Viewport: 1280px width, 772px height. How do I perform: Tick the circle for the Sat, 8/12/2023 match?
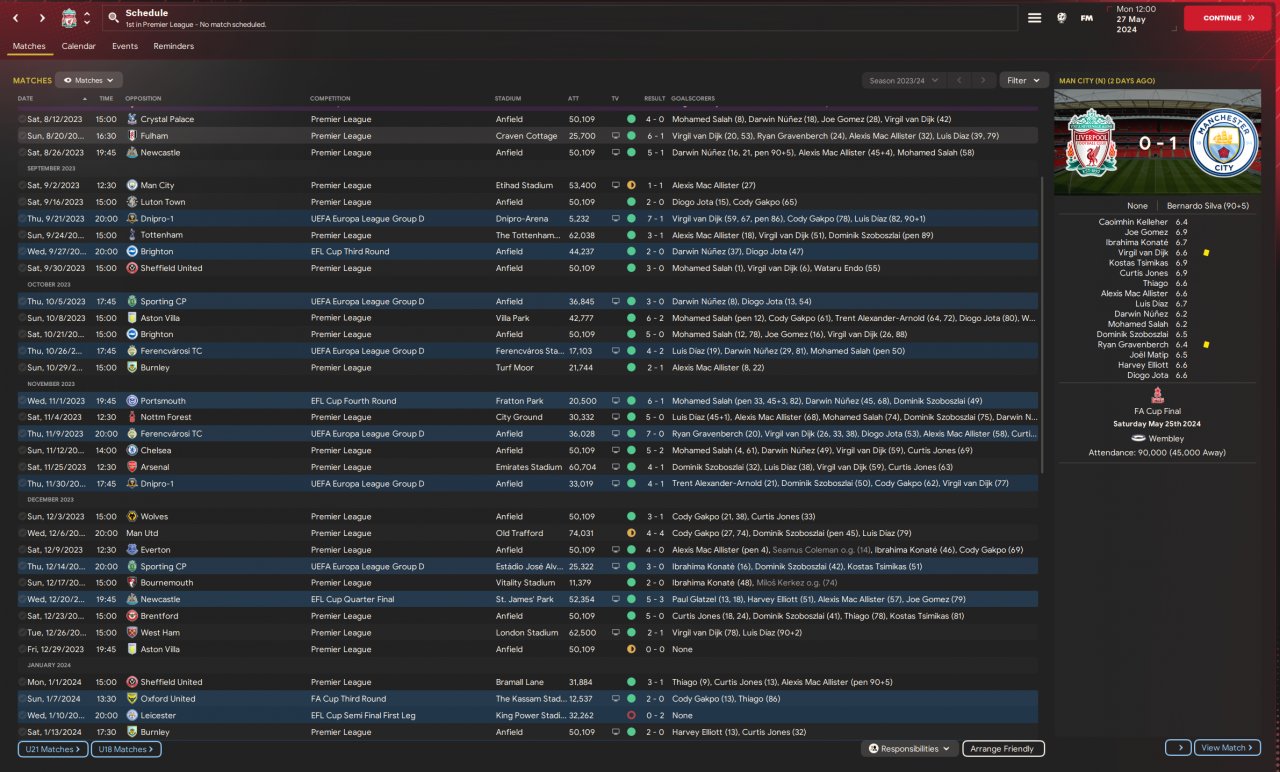[22, 119]
